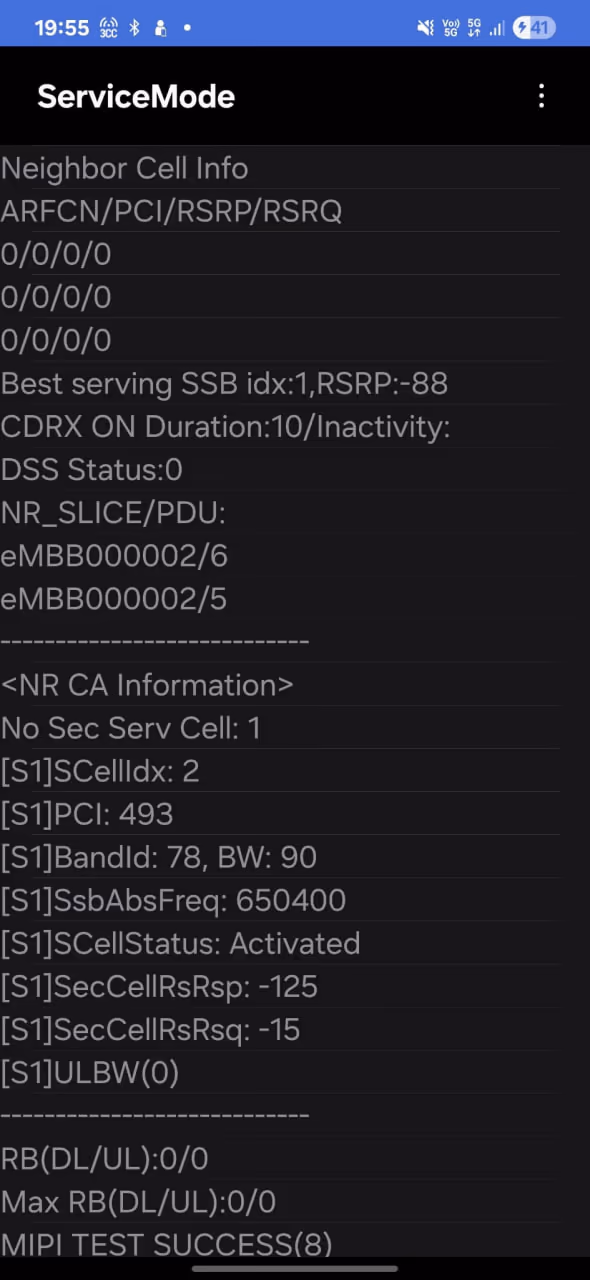This screenshot has height=1280, width=590.
Task: Tap the [S1]SCellStatus: Activated row
Action: pyautogui.click(x=280, y=943)
